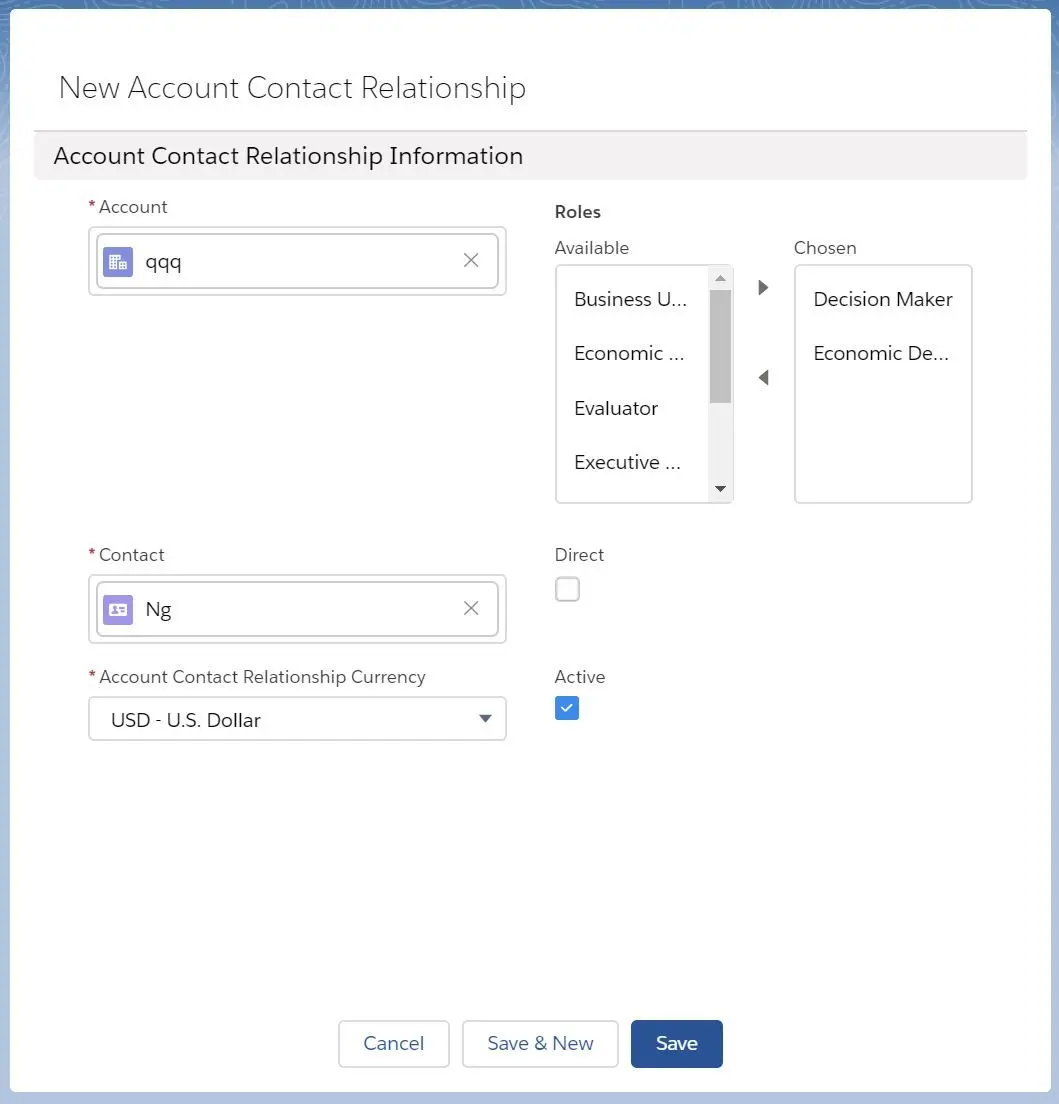Select Decision Maker in Chosen roles

[883, 299]
